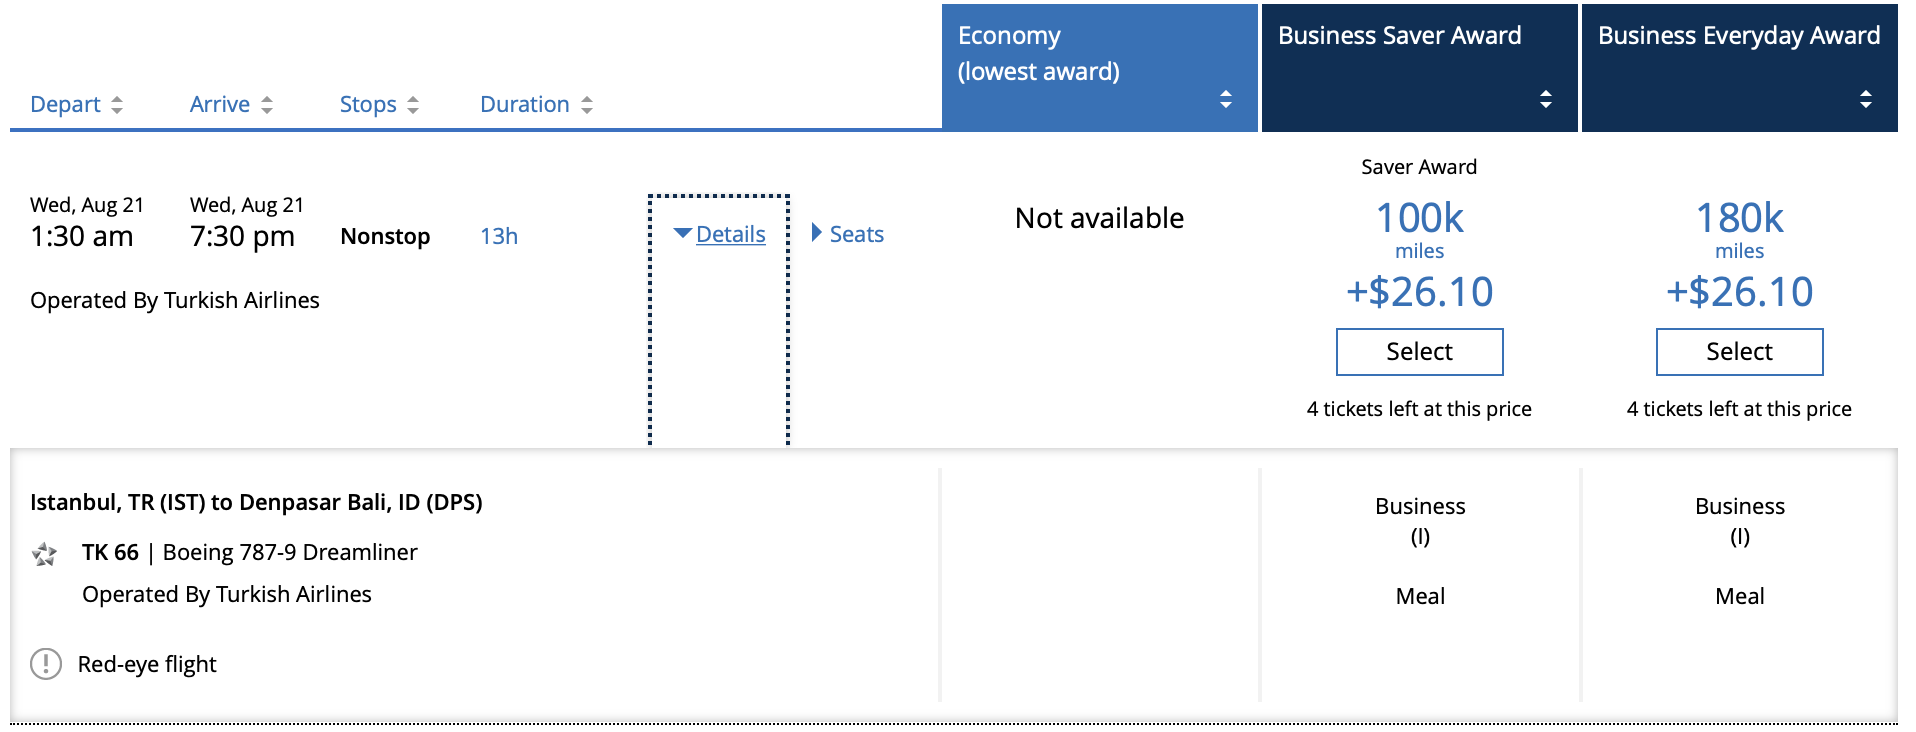The height and width of the screenshot is (732, 1916).
Task: Sort Business Saver Award column arrows
Action: tap(1546, 99)
